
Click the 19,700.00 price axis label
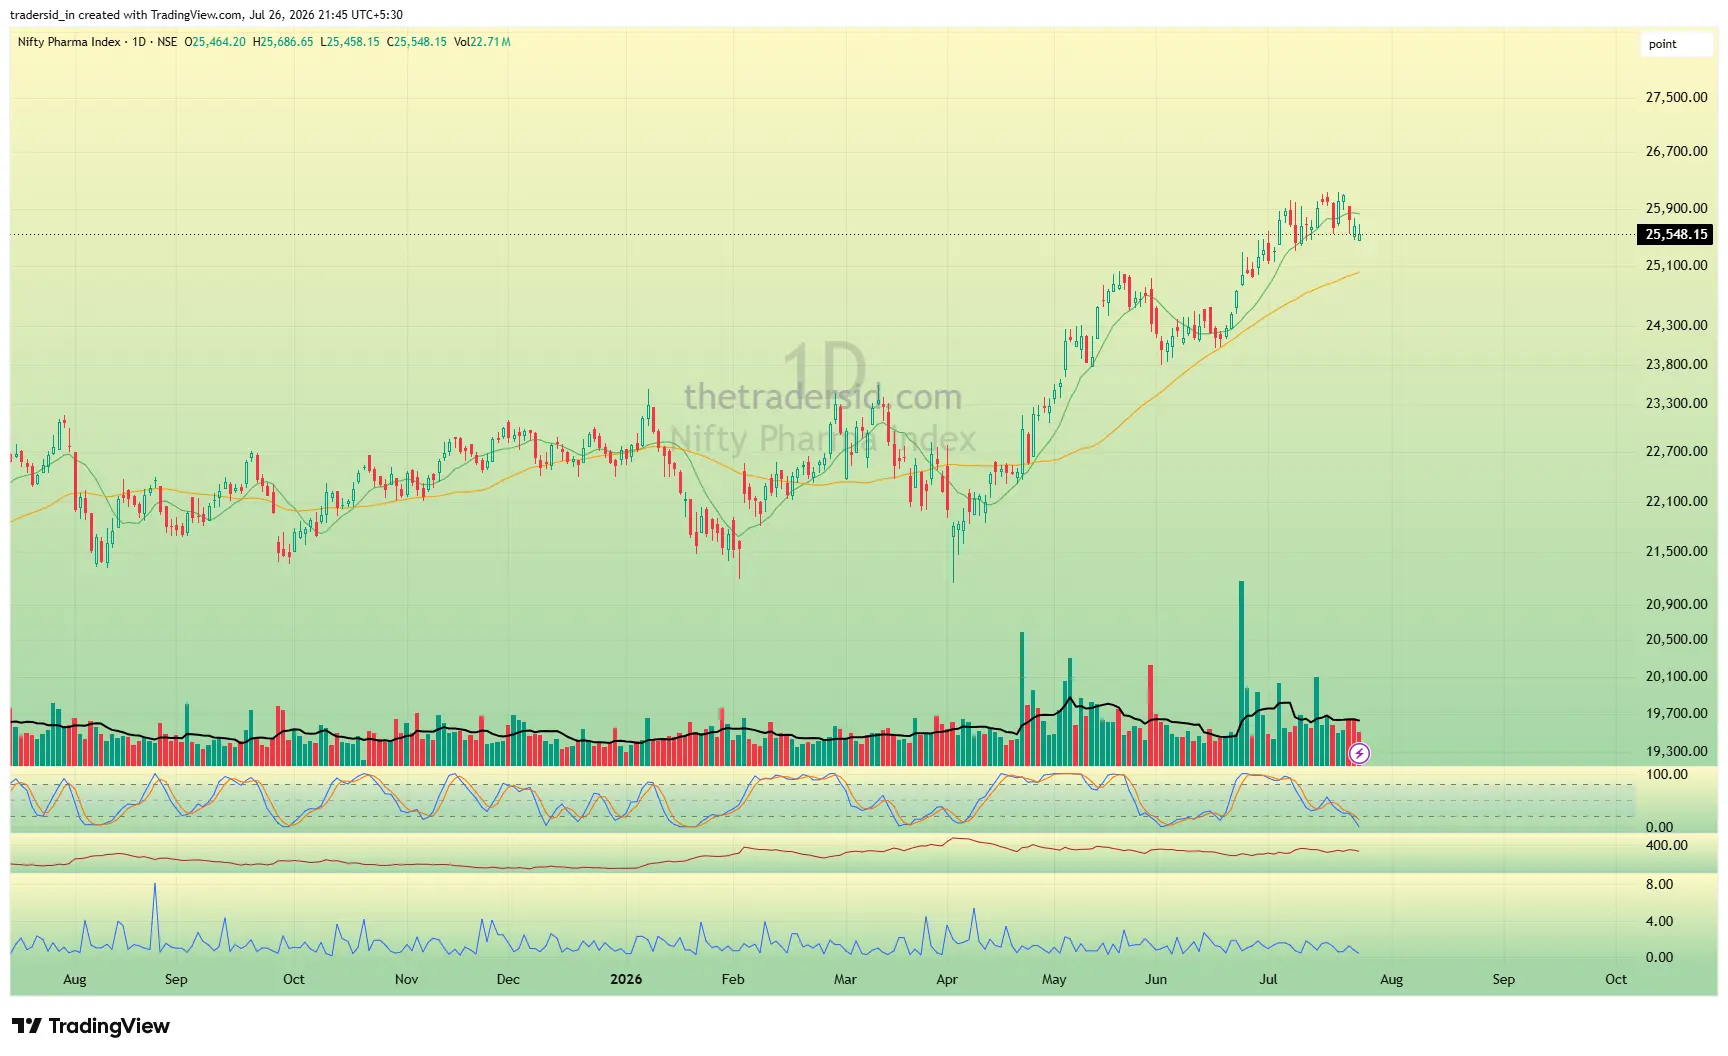tap(1677, 713)
